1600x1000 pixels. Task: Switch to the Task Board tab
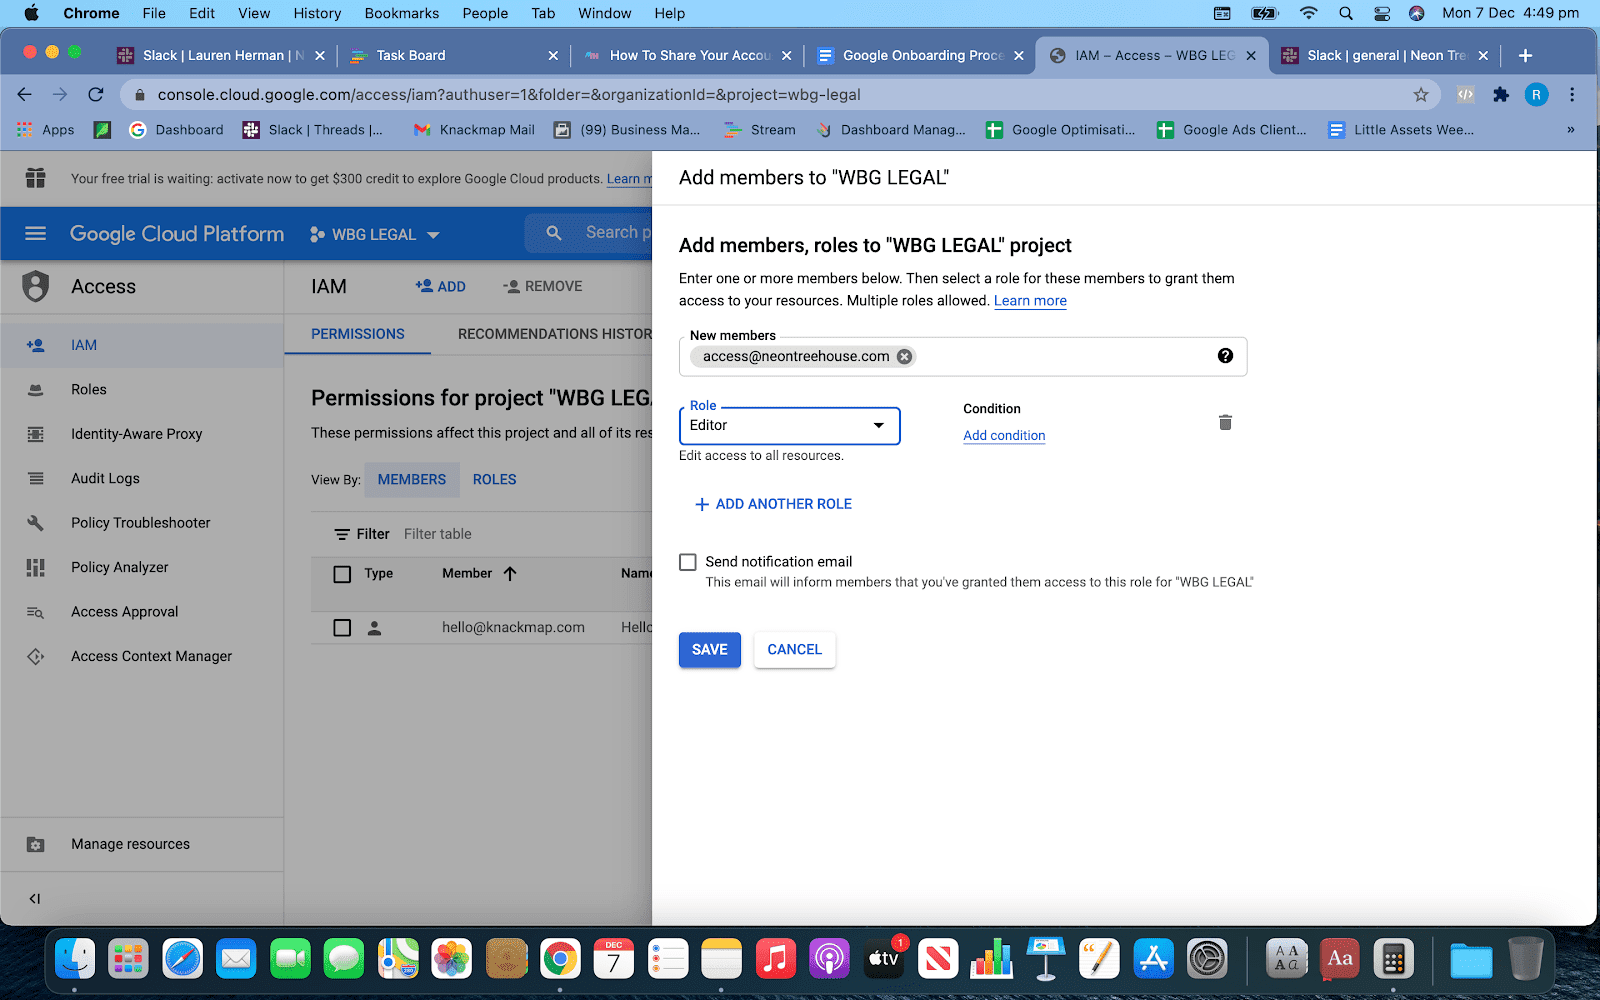pyautogui.click(x=453, y=56)
